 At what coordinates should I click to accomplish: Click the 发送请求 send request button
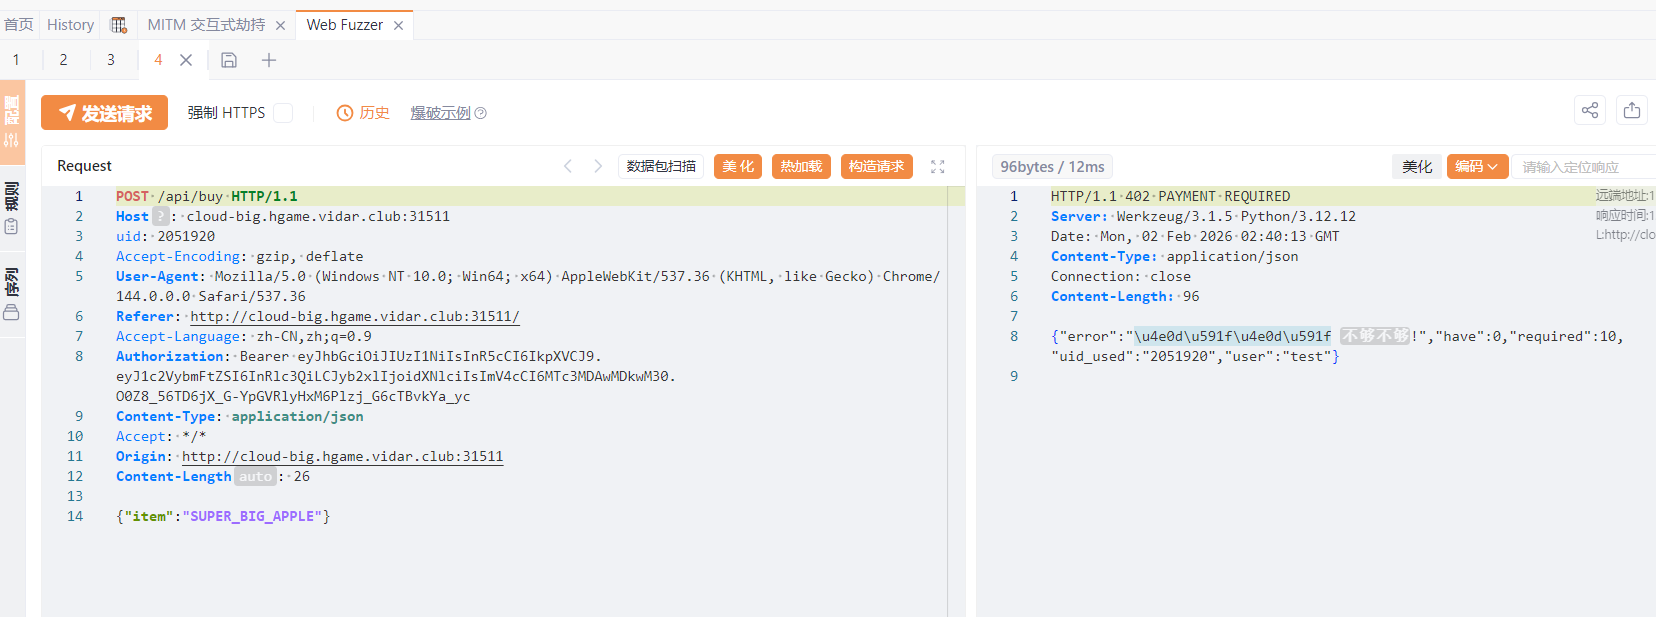click(x=104, y=113)
